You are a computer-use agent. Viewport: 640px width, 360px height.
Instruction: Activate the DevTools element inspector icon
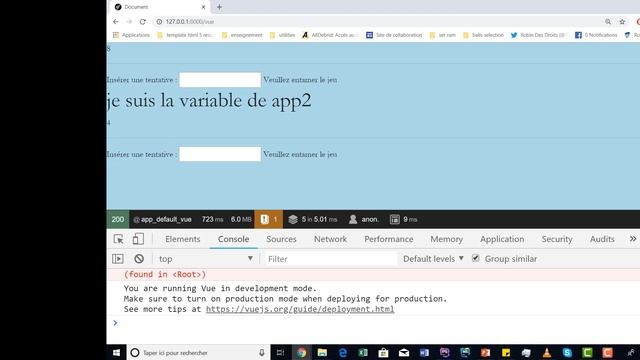(118, 239)
